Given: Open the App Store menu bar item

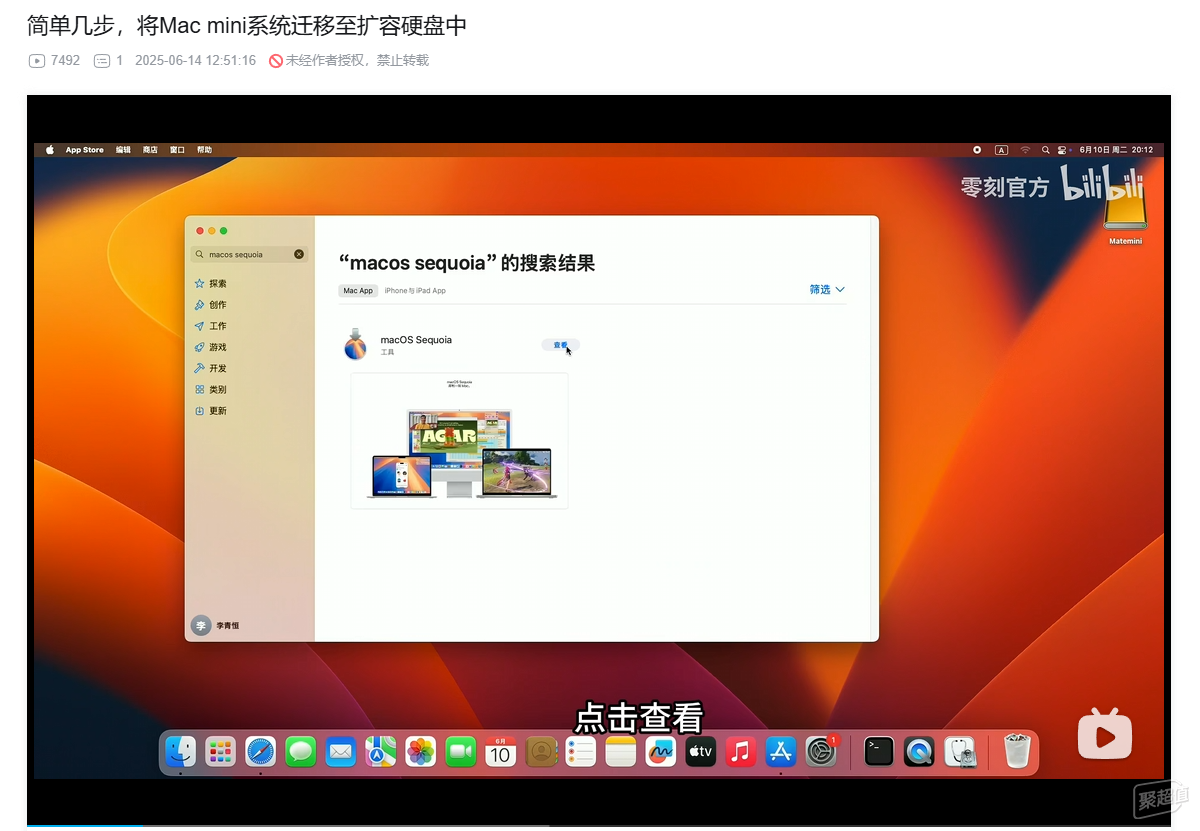Looking at the screenshot, I should 85,150.
